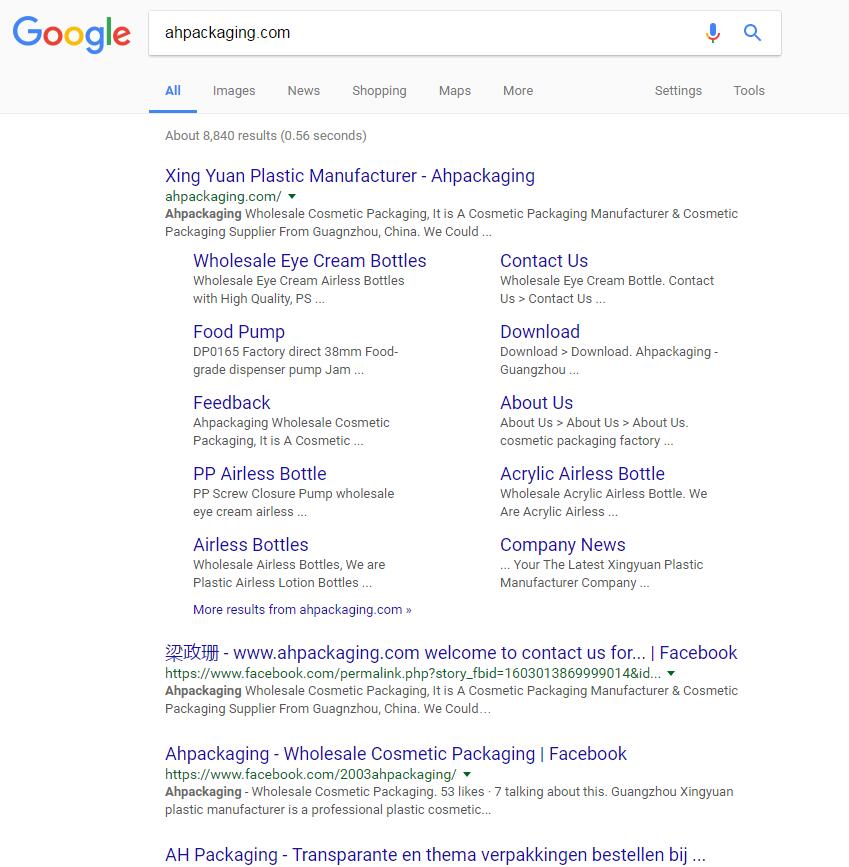The image size is (849, 867).
Task: Open the Contact Us sitelink
Action: (x=544, y=261)
